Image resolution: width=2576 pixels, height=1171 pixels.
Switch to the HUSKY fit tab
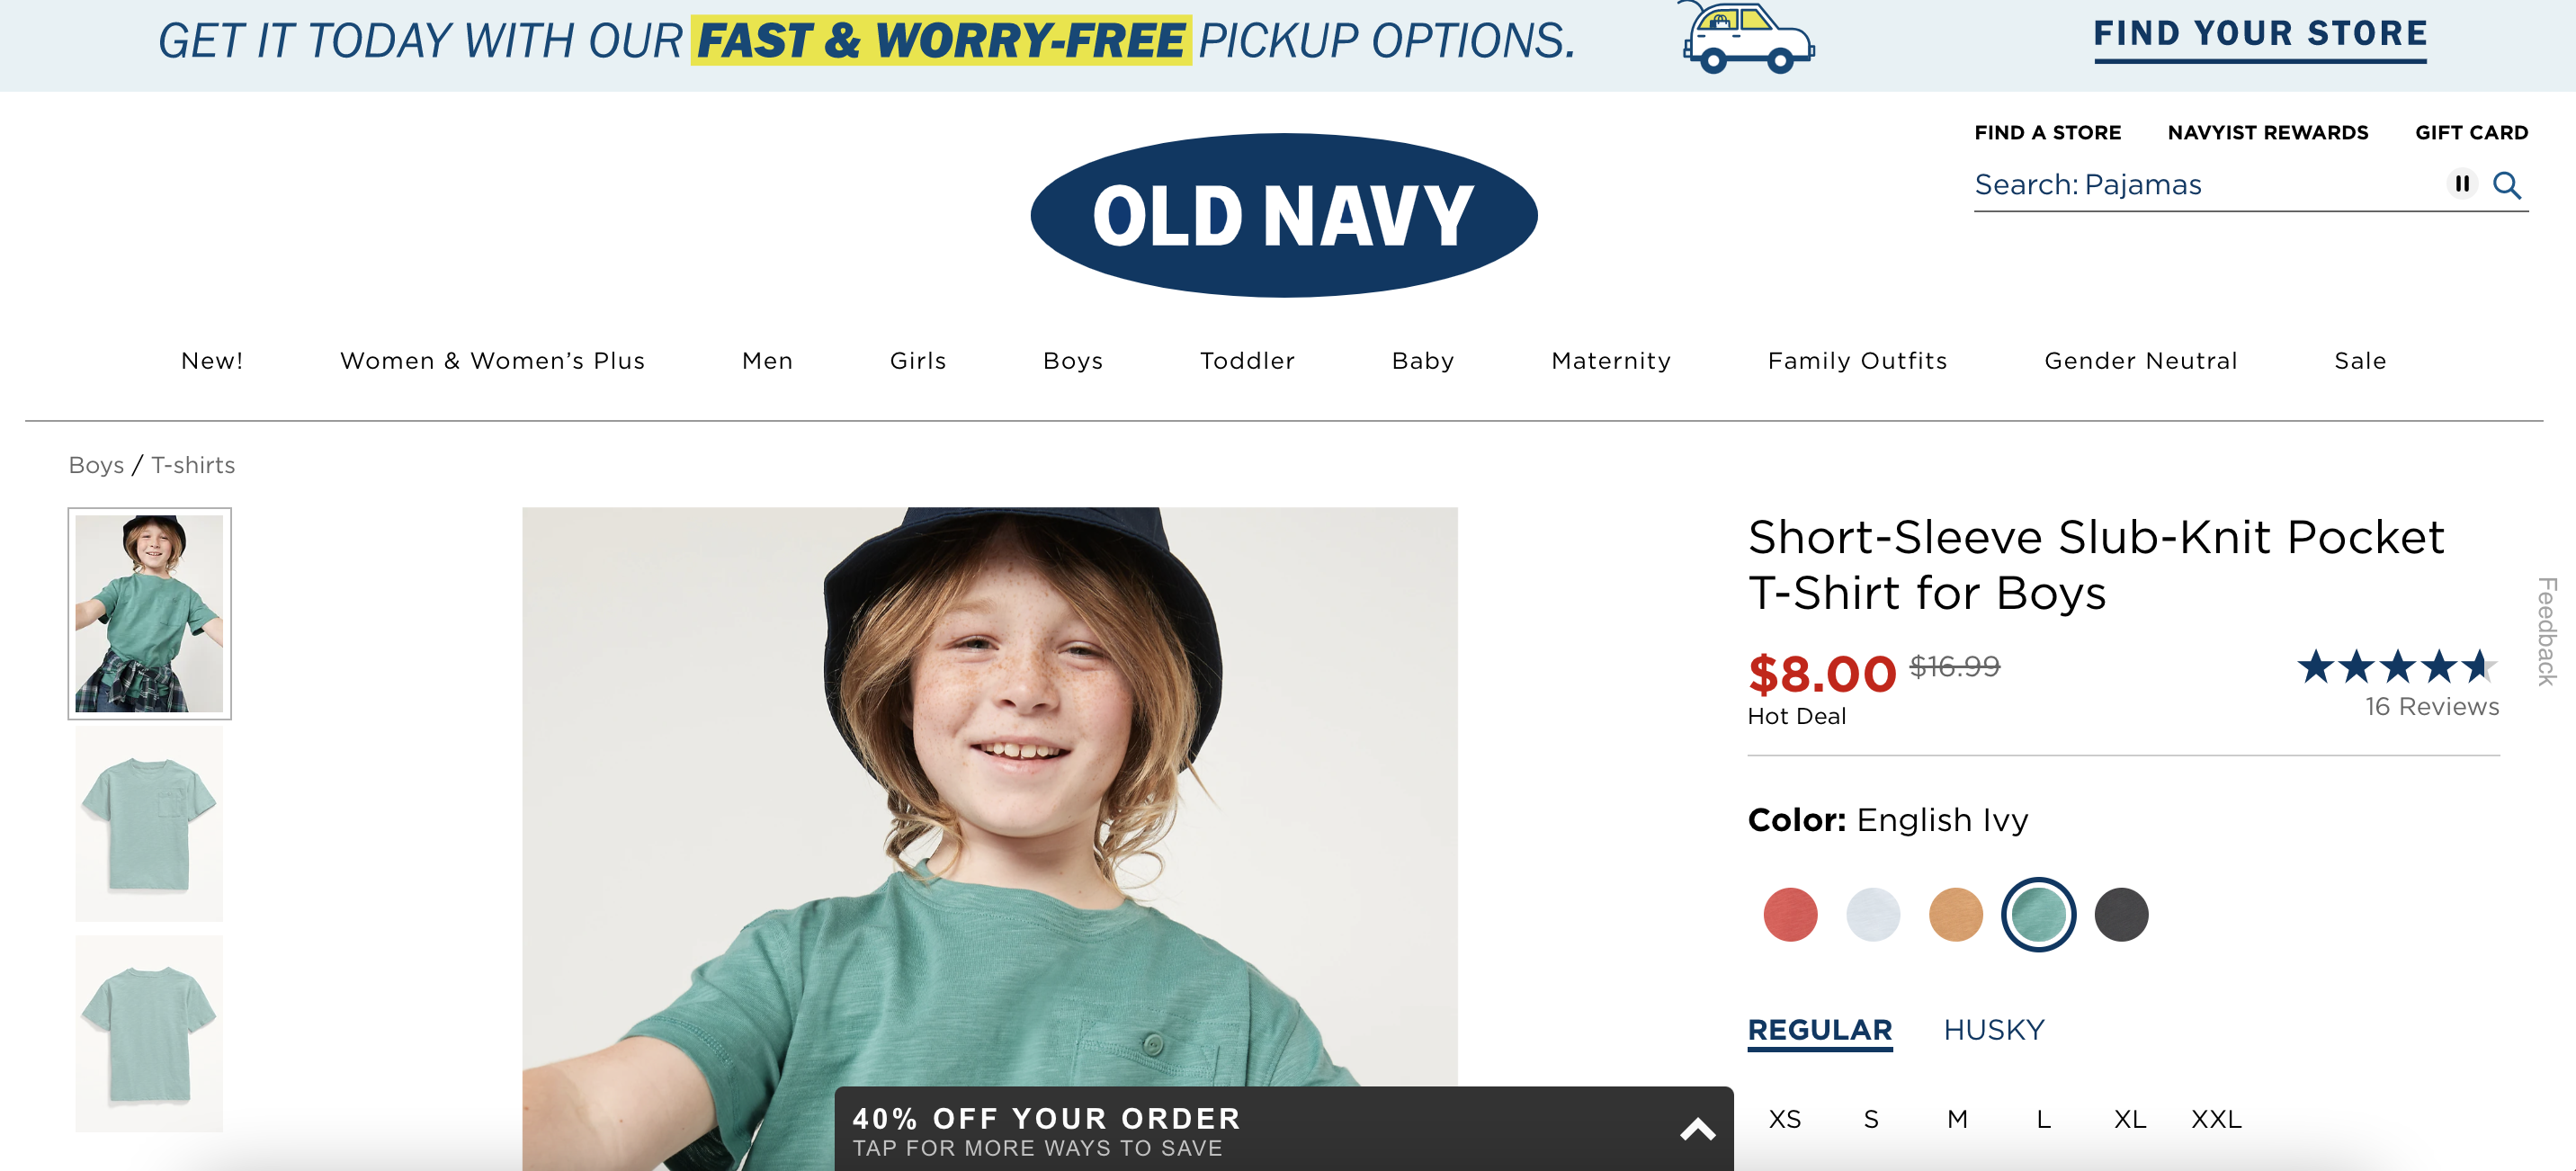(x=1994, y=1030)
